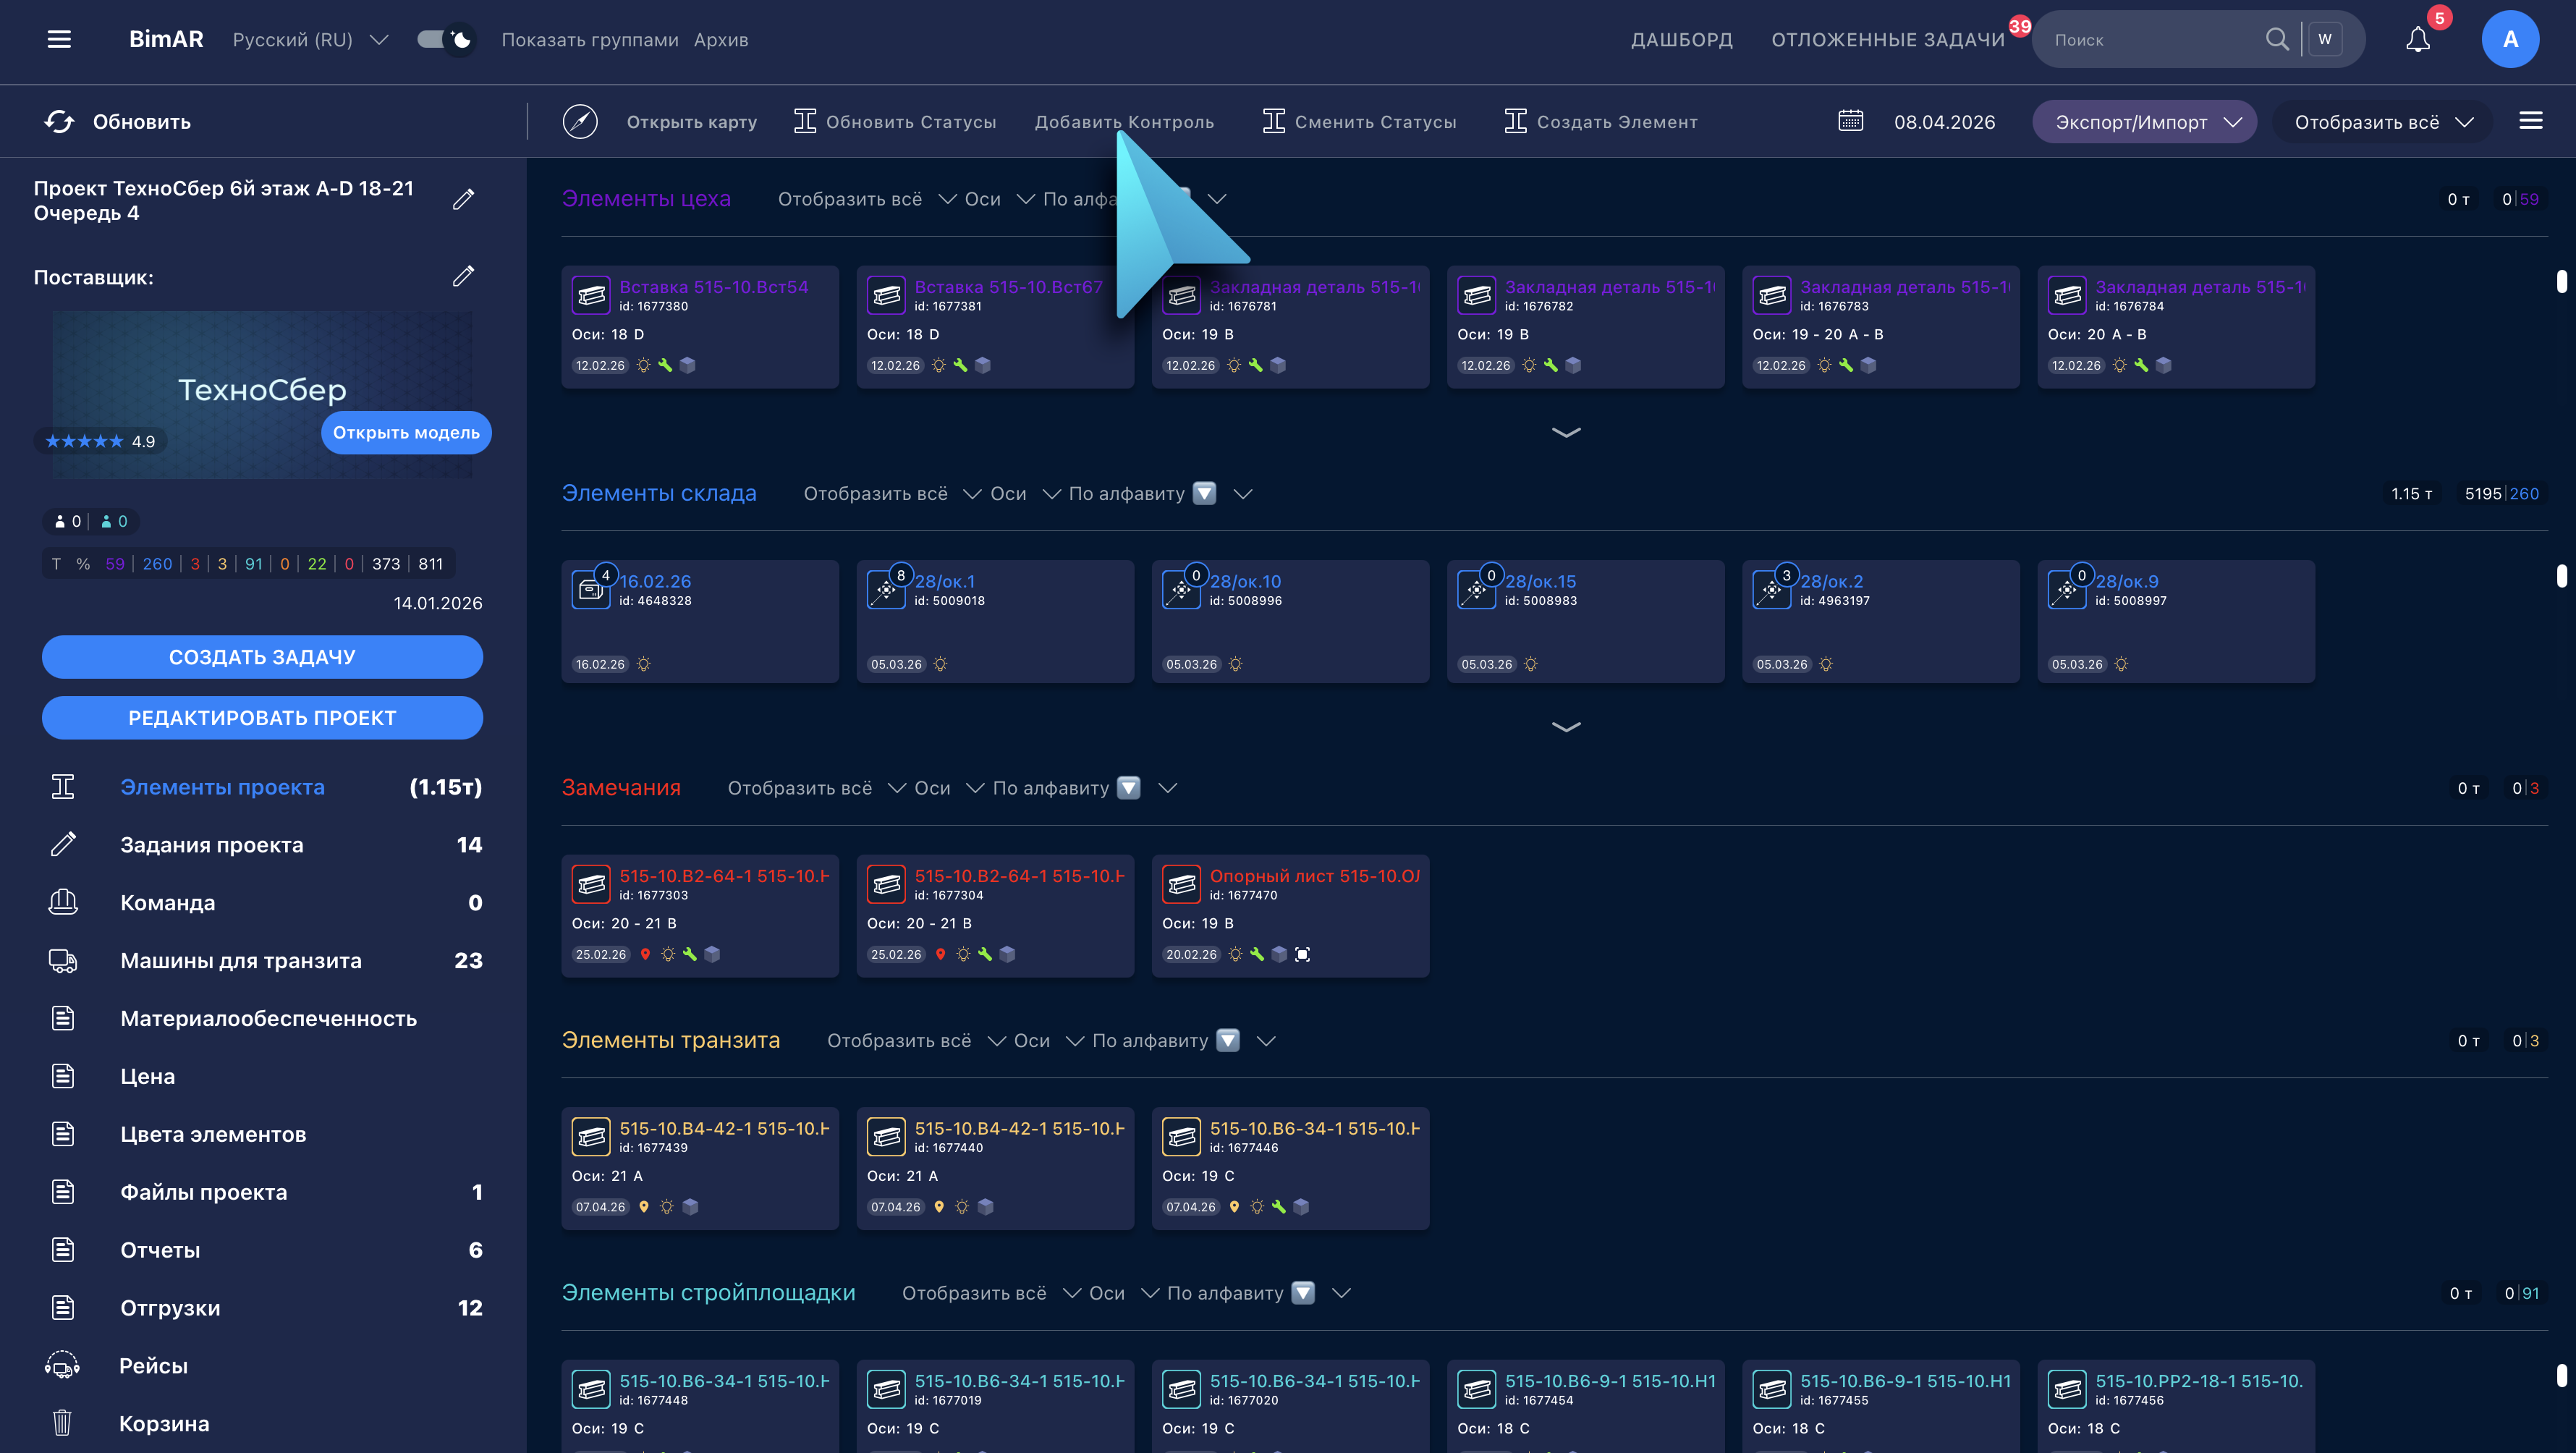The width and height of the screenshot is (2576, 1453).
Task: Click the search magnifier icon
Action: 2276,39
